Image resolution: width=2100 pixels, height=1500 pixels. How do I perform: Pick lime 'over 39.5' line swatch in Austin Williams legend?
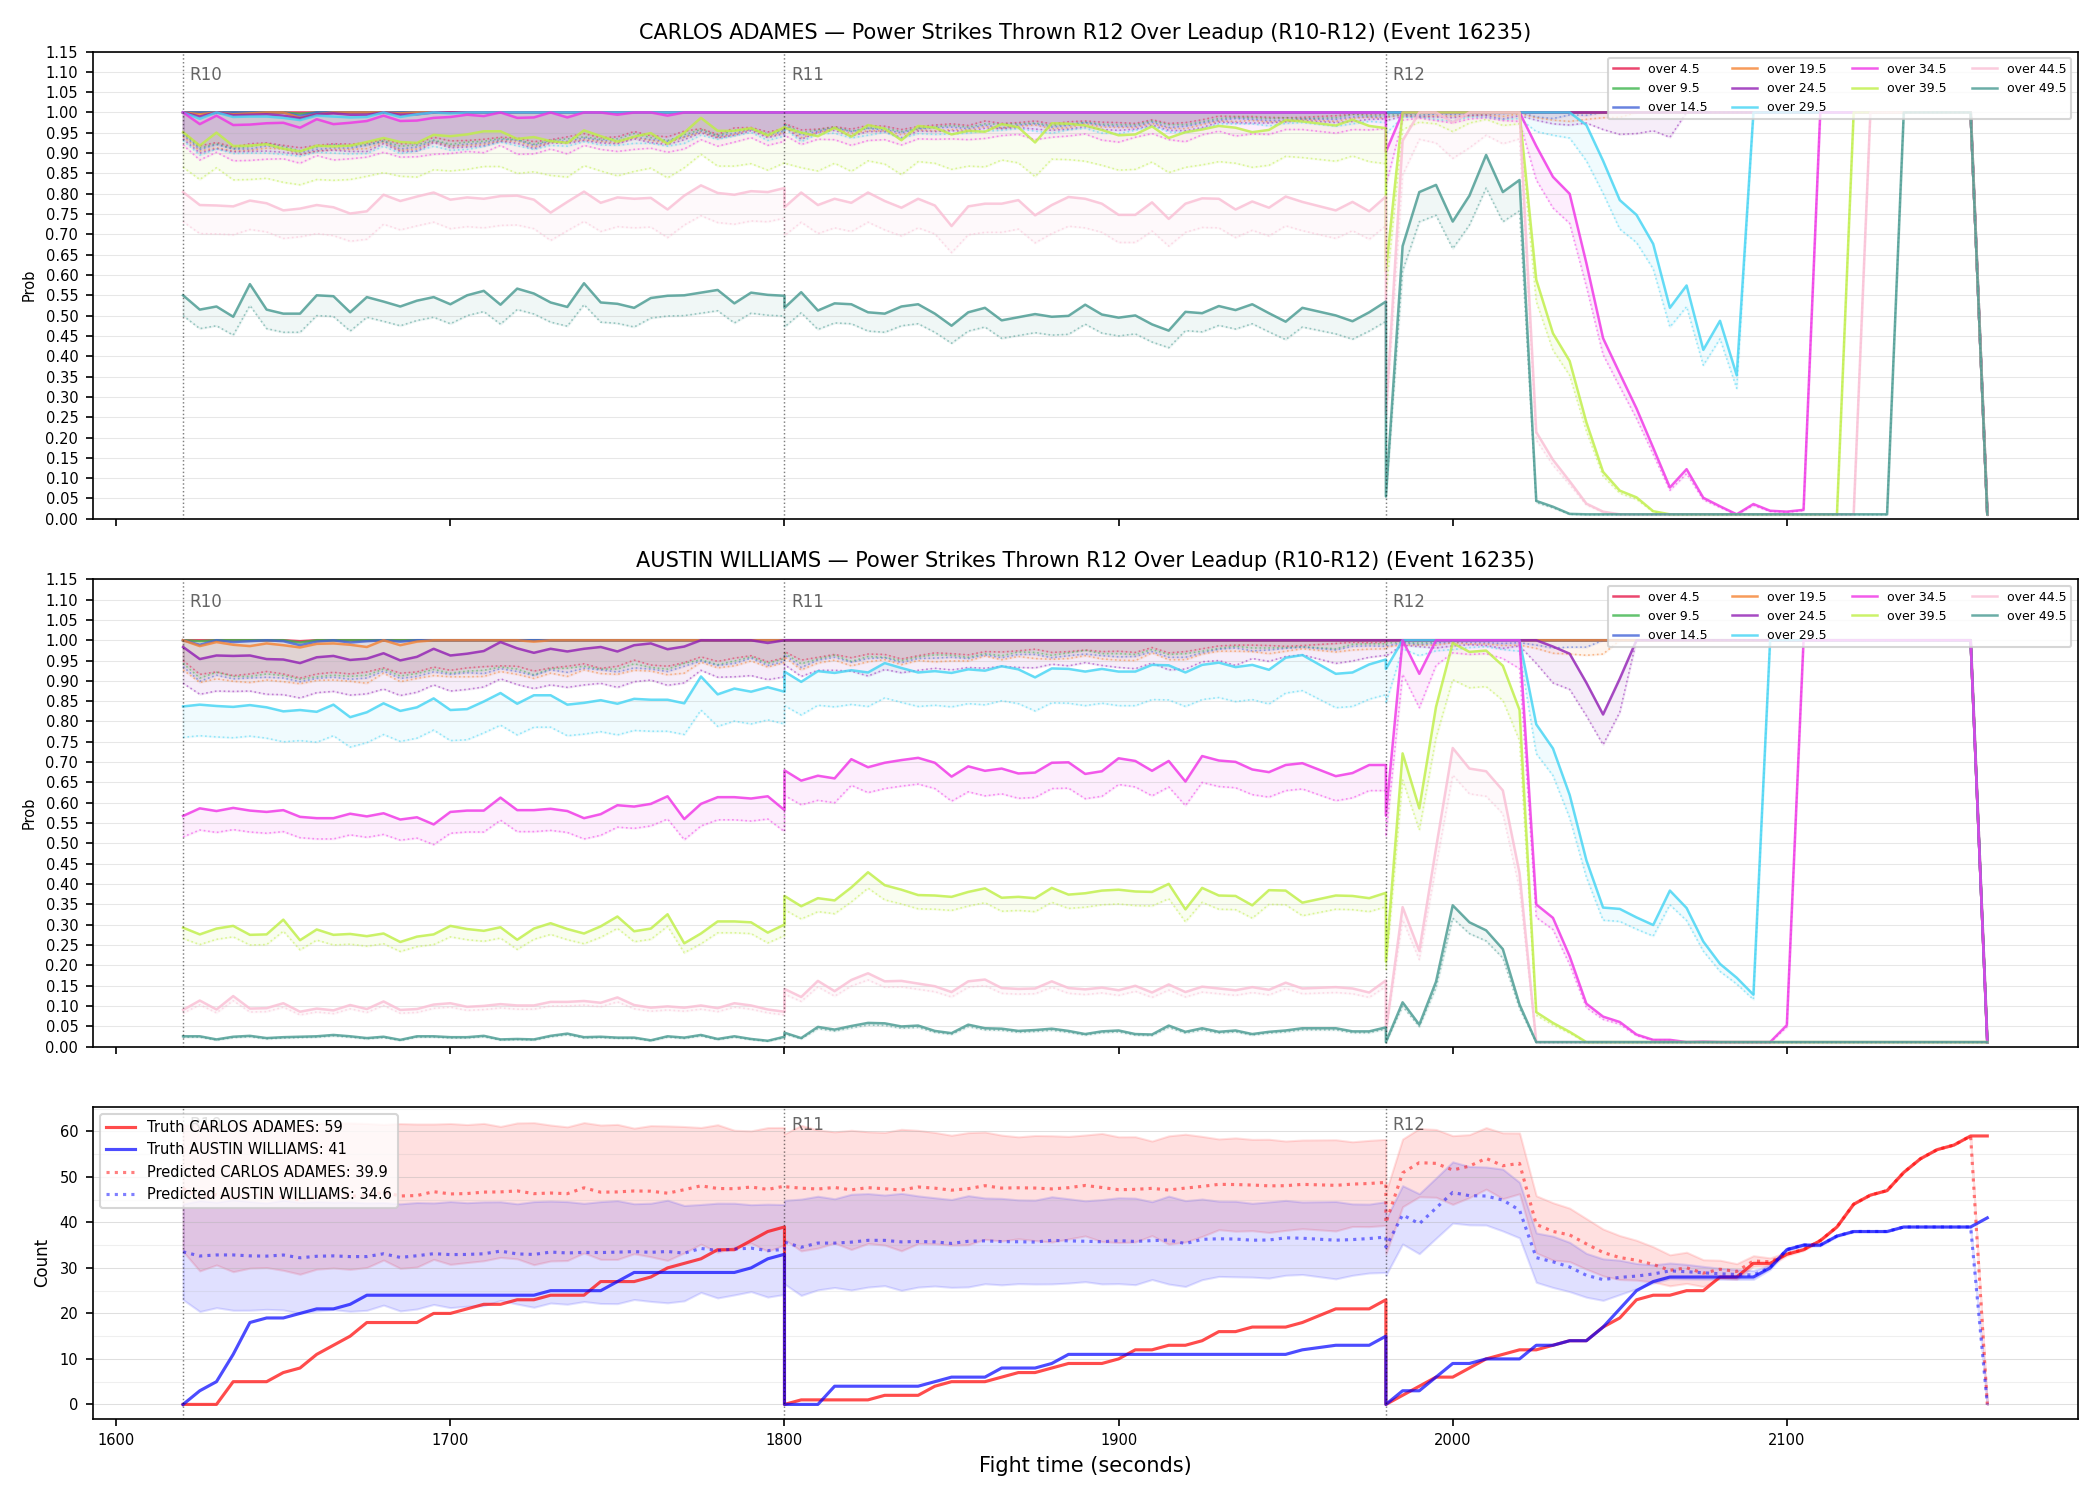click(x=1865, y=616)
